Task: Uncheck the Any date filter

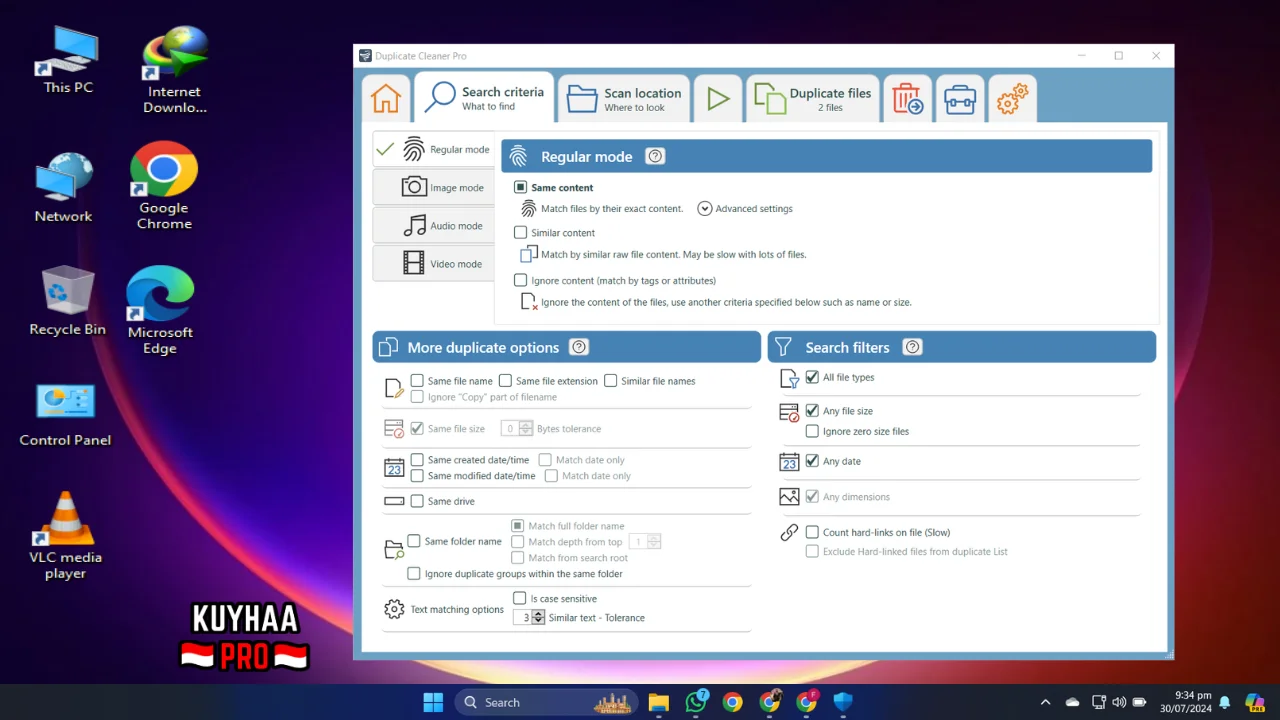Action: point(812,461)
